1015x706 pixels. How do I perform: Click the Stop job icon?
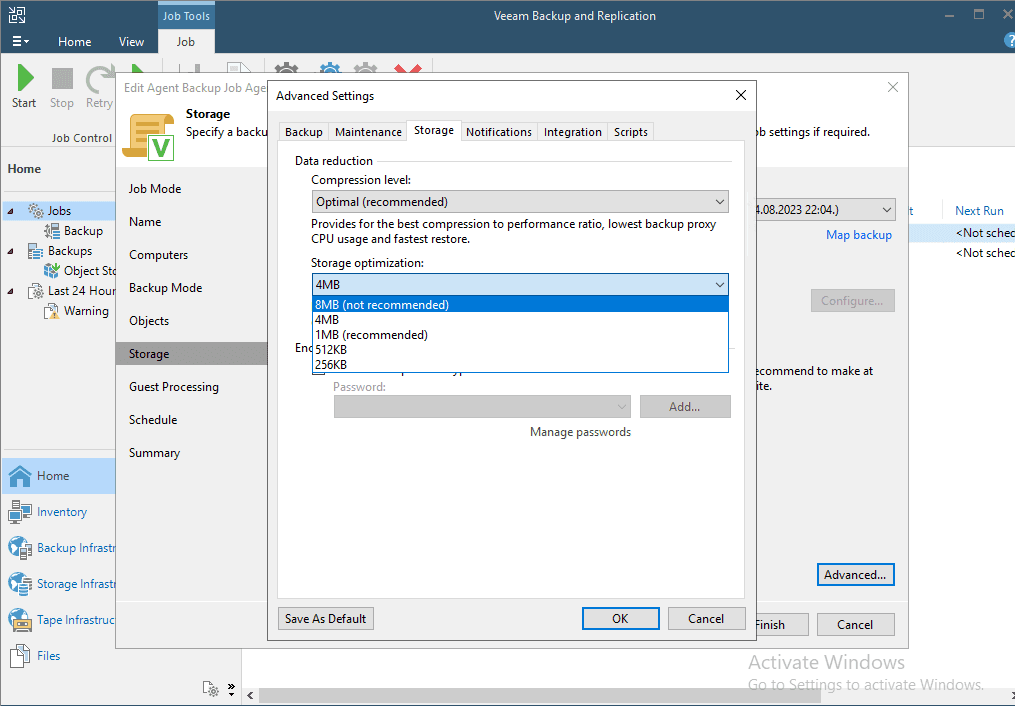pos(62,79)
